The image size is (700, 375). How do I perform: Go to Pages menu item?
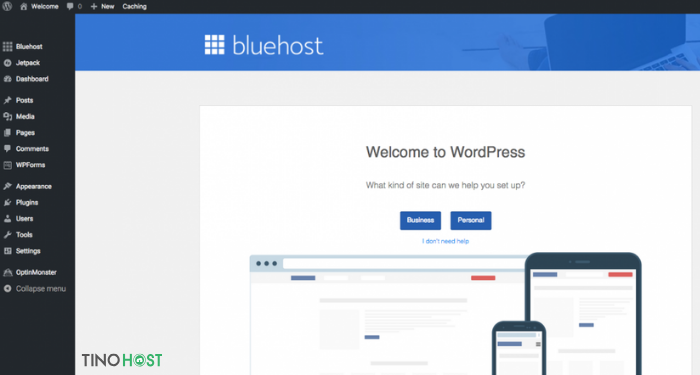pyautogui.click(x=25, y=133)
